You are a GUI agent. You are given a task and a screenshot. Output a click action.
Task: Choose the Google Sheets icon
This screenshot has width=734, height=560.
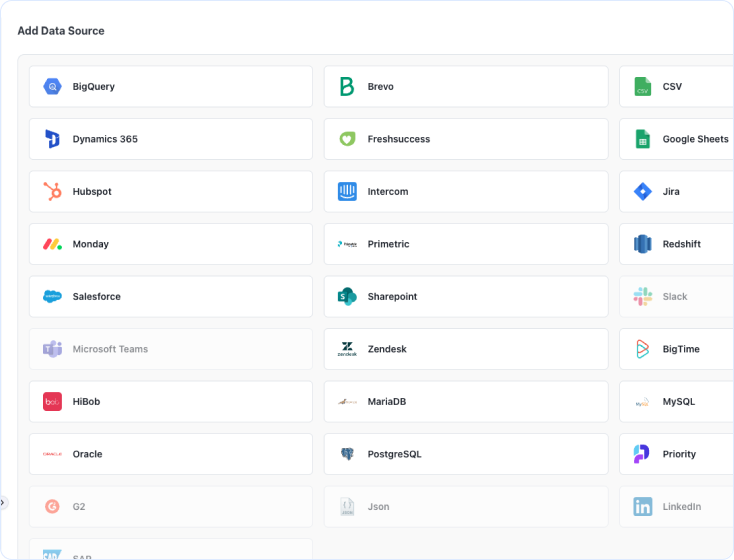pyautogui.click(x=642, y=139)
